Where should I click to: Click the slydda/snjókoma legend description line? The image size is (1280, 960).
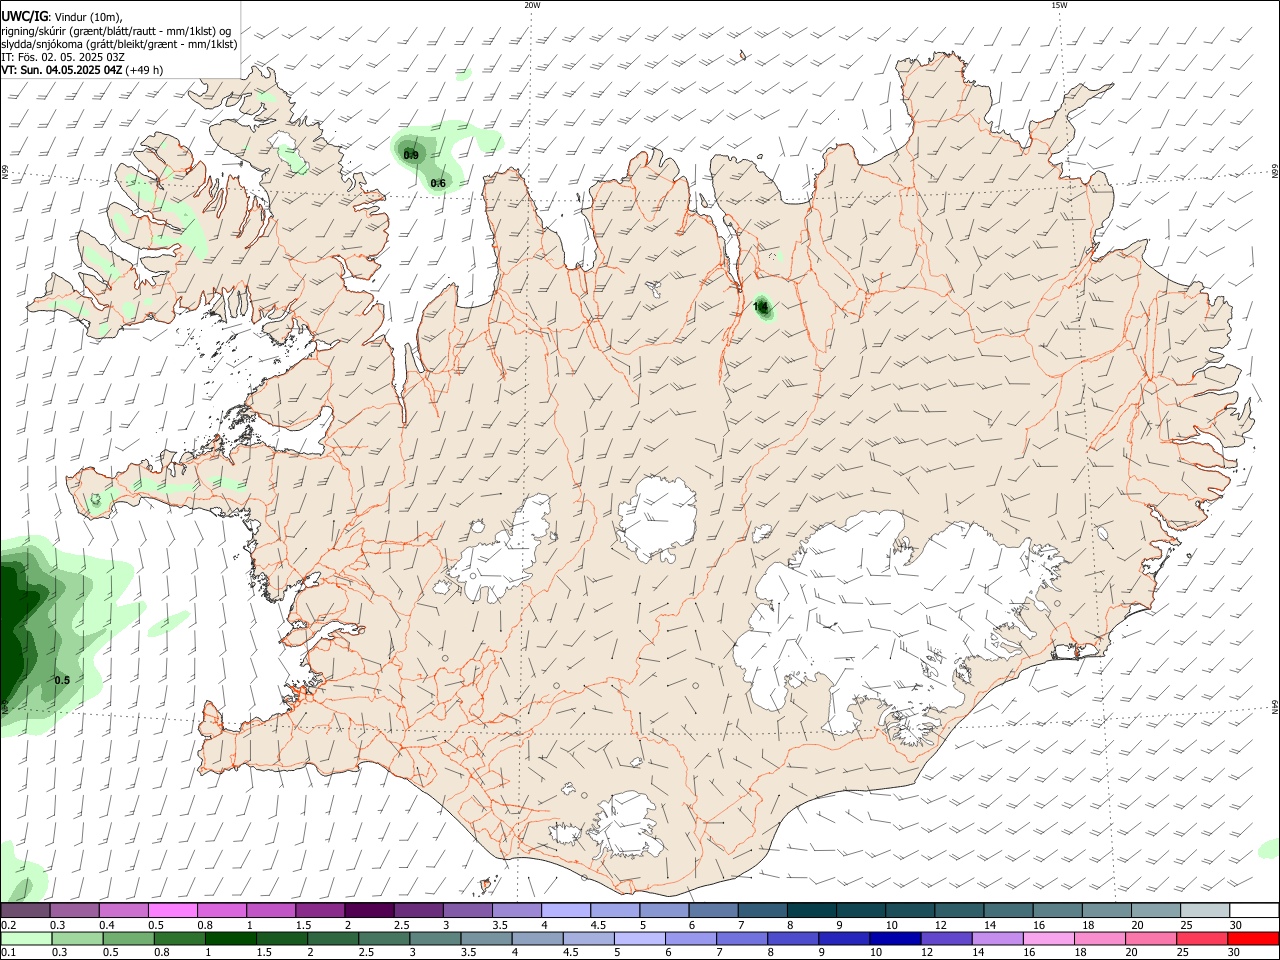pyautogui.click(x=119, y=44)
